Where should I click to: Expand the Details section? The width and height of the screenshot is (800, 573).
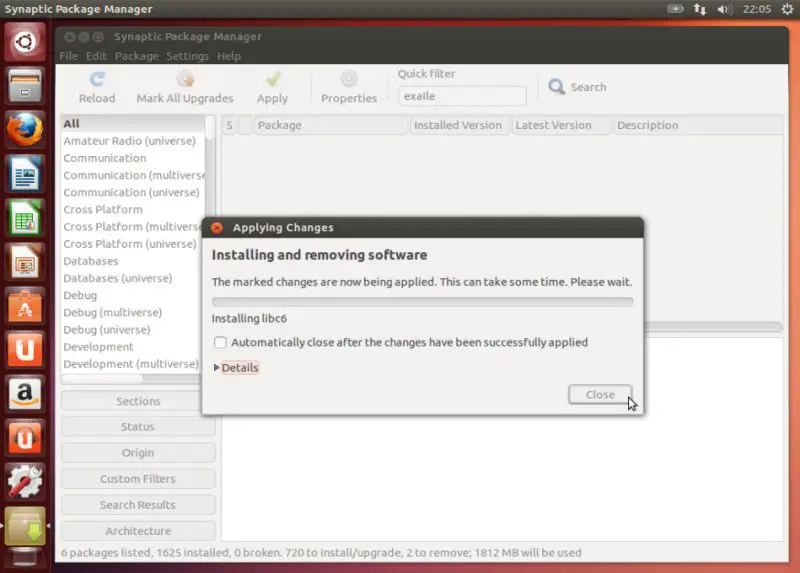[237, 367]
